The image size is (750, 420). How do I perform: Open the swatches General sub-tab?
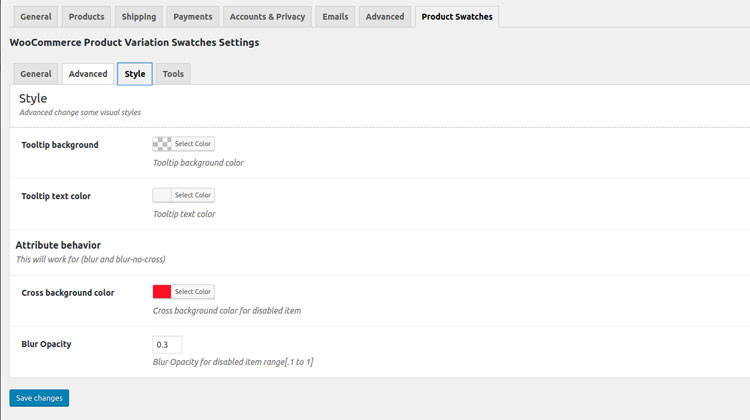click(x=36, y=74)
